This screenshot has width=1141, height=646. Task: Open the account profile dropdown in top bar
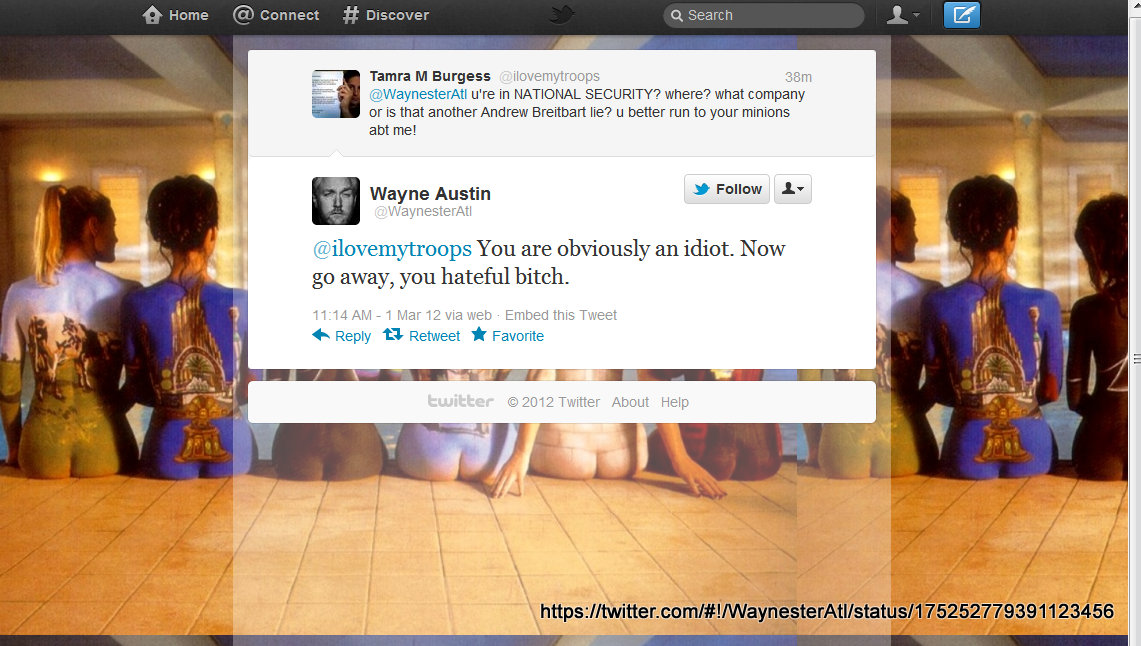tap(902, 15)
